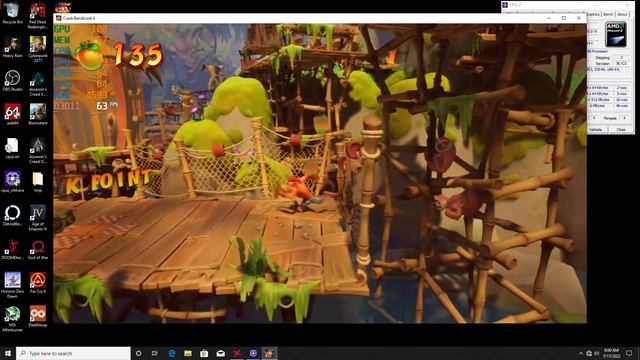Minimize the Crash Bandicoot 4 window
This screenshot has height=360, width=640.
[x=549, y=18]
